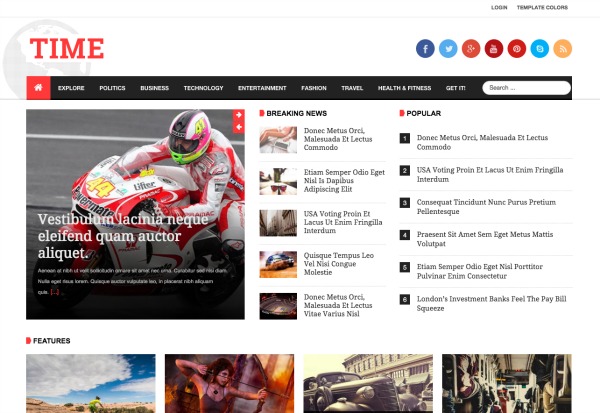The width and height of the screenshot is (600, 413).
Task: Go back in slider with left arrow
Action: click(238, 127)
